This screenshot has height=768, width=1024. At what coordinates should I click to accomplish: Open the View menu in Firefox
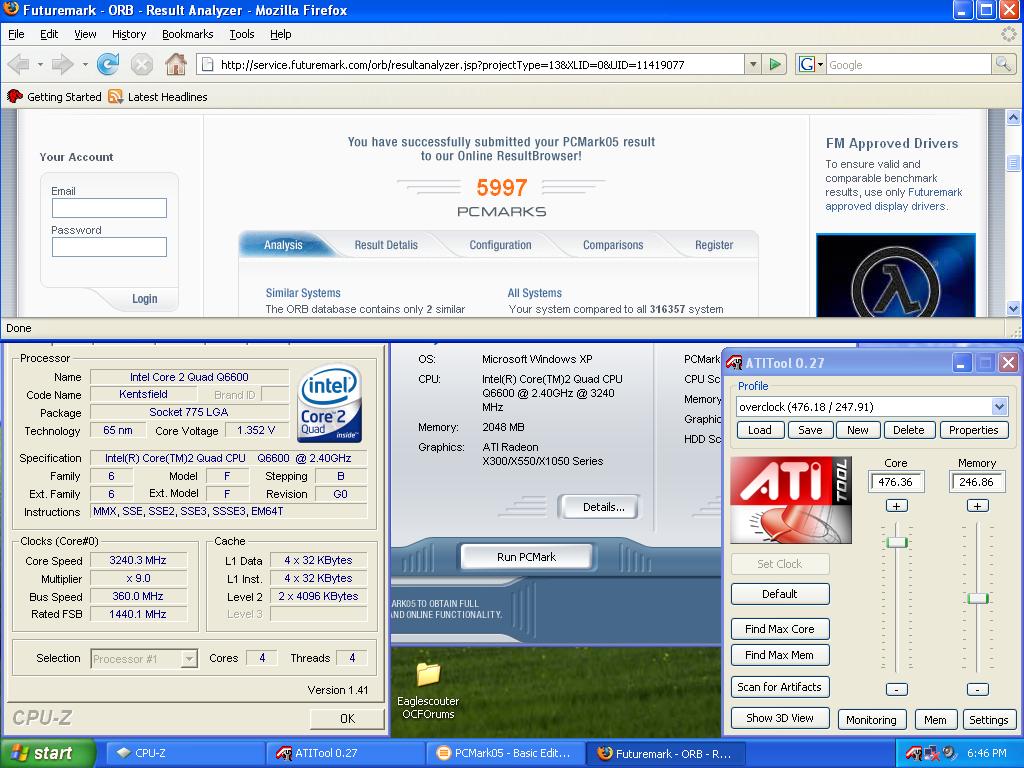85,34
